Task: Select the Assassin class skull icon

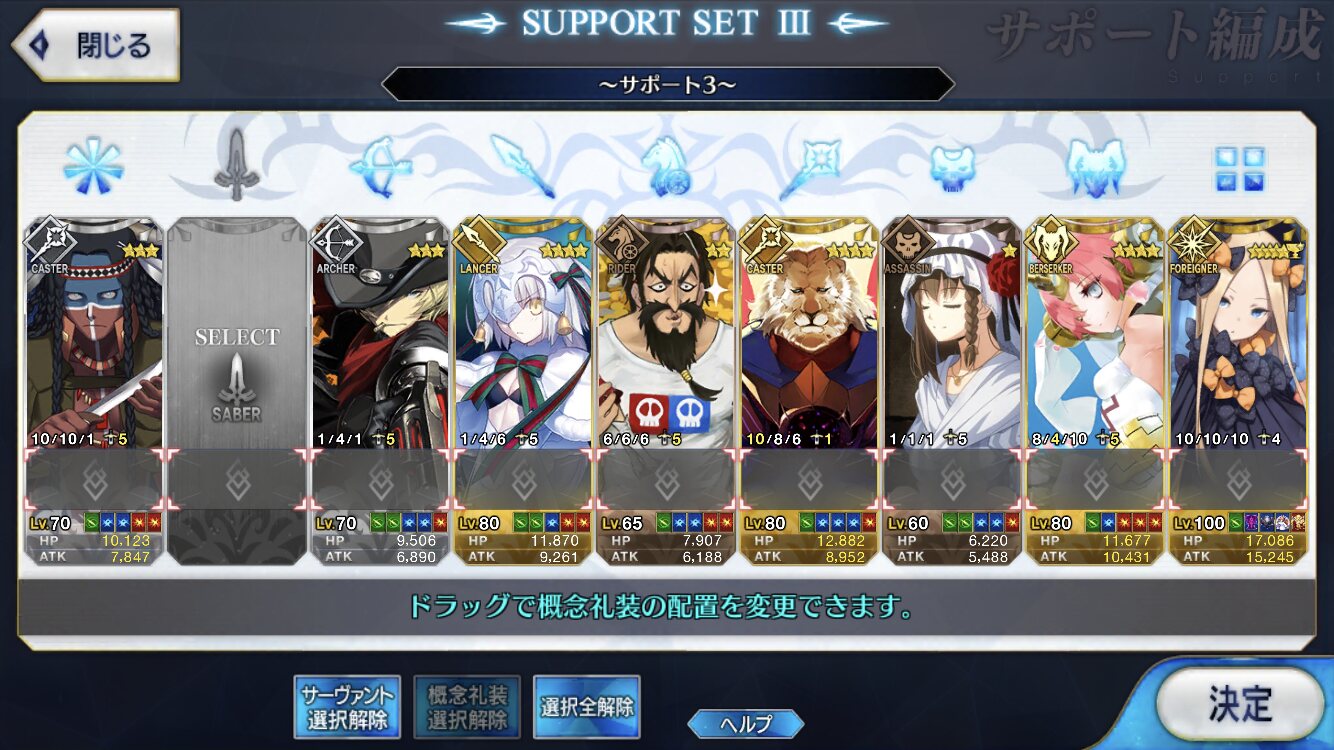Action: click(x=951, y=167)
